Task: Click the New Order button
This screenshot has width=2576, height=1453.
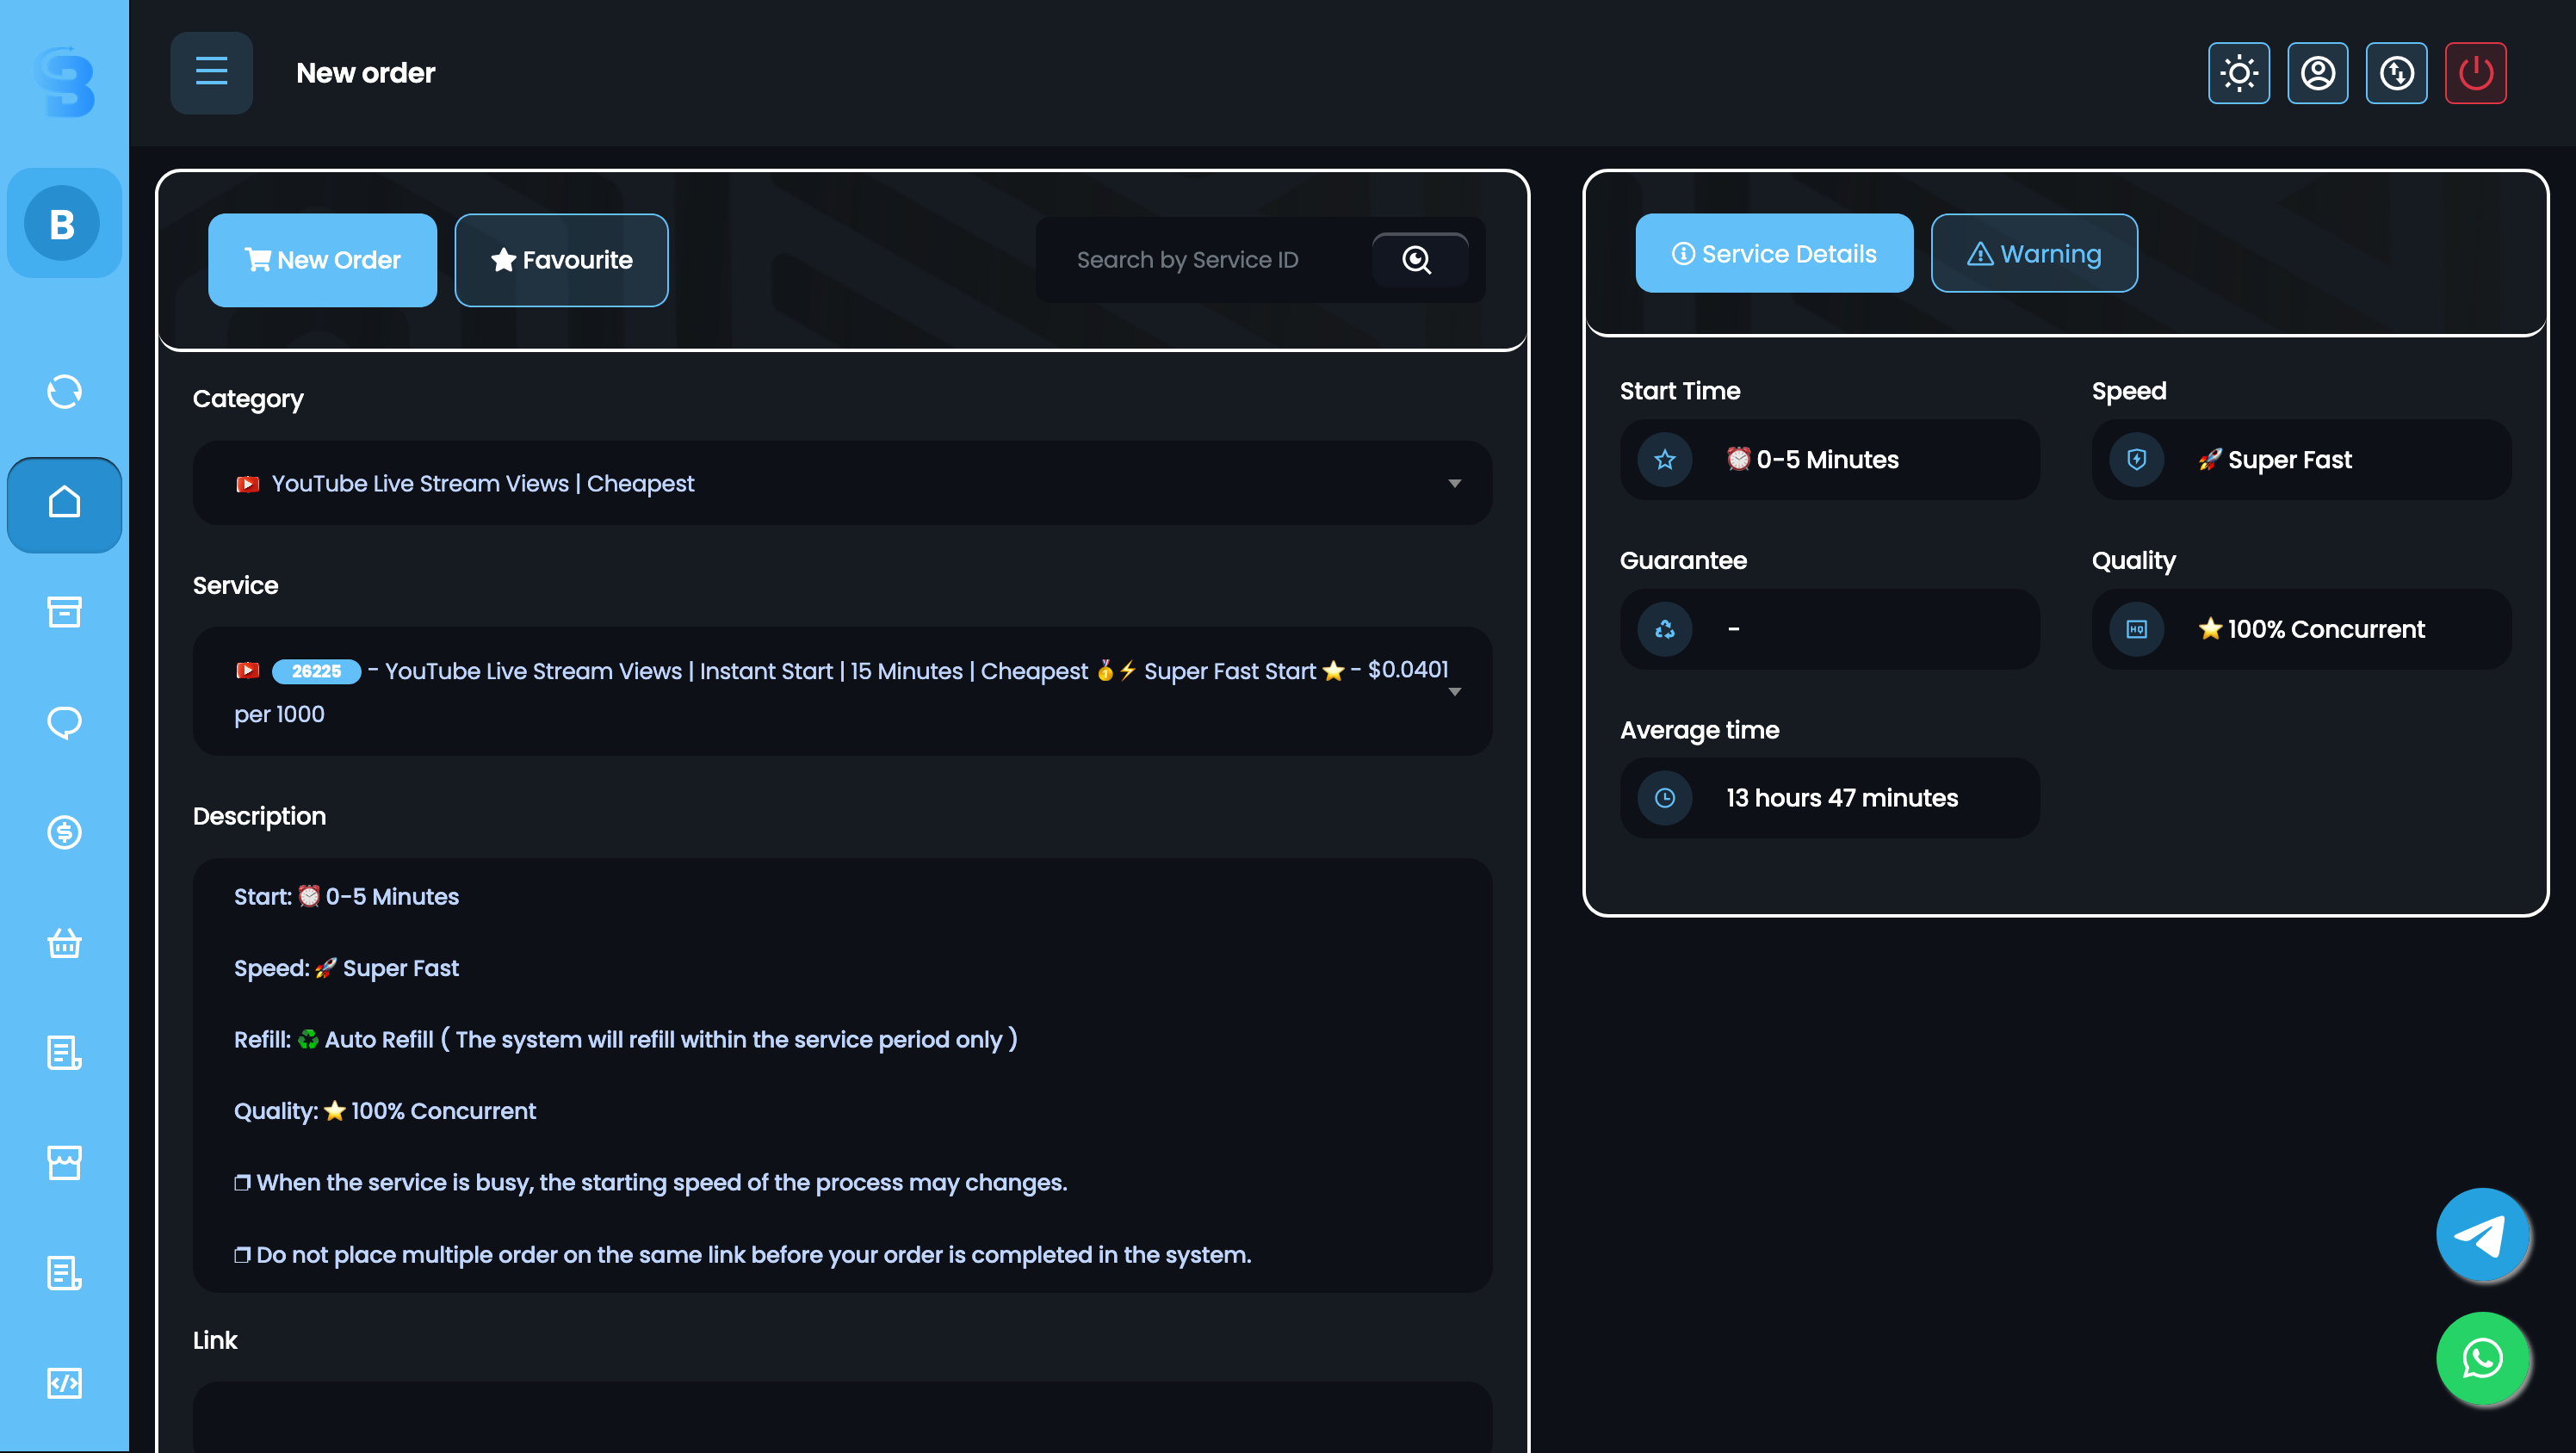Action: (x=322, y=260)
